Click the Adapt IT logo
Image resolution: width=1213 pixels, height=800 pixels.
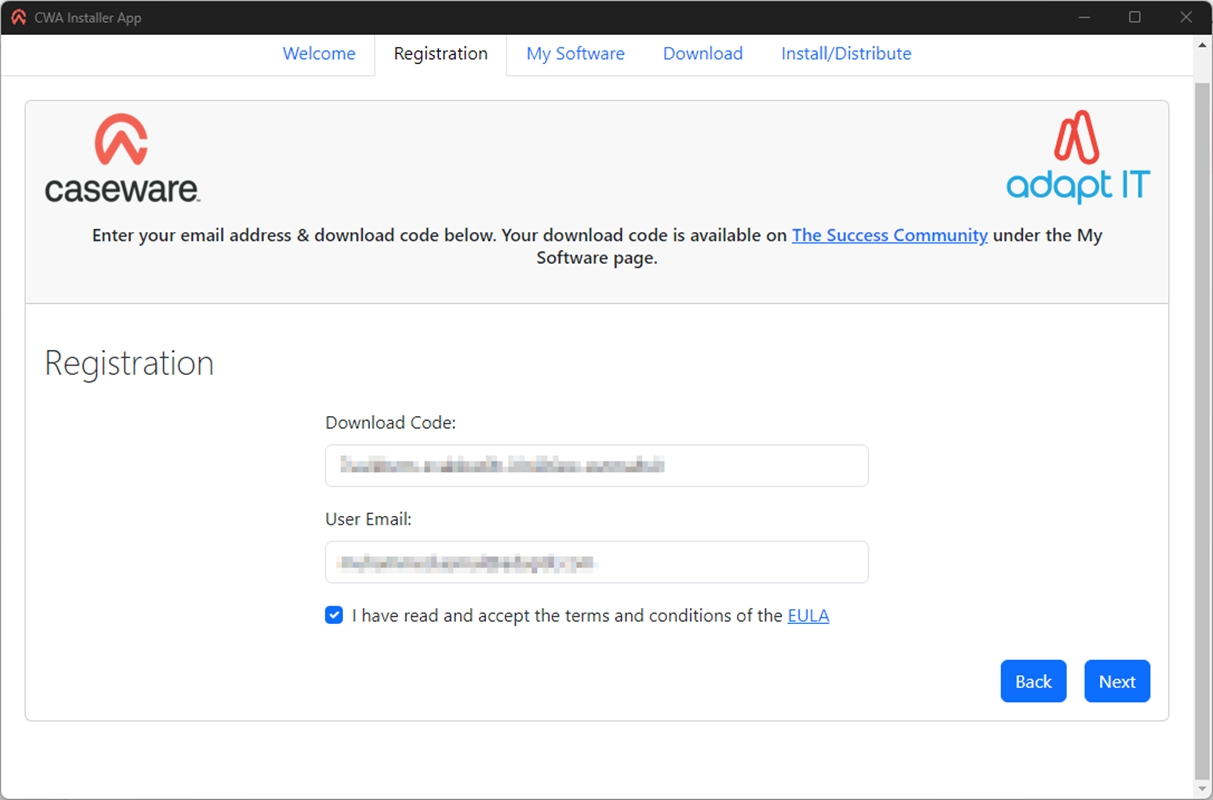(x=1077, y=158)
